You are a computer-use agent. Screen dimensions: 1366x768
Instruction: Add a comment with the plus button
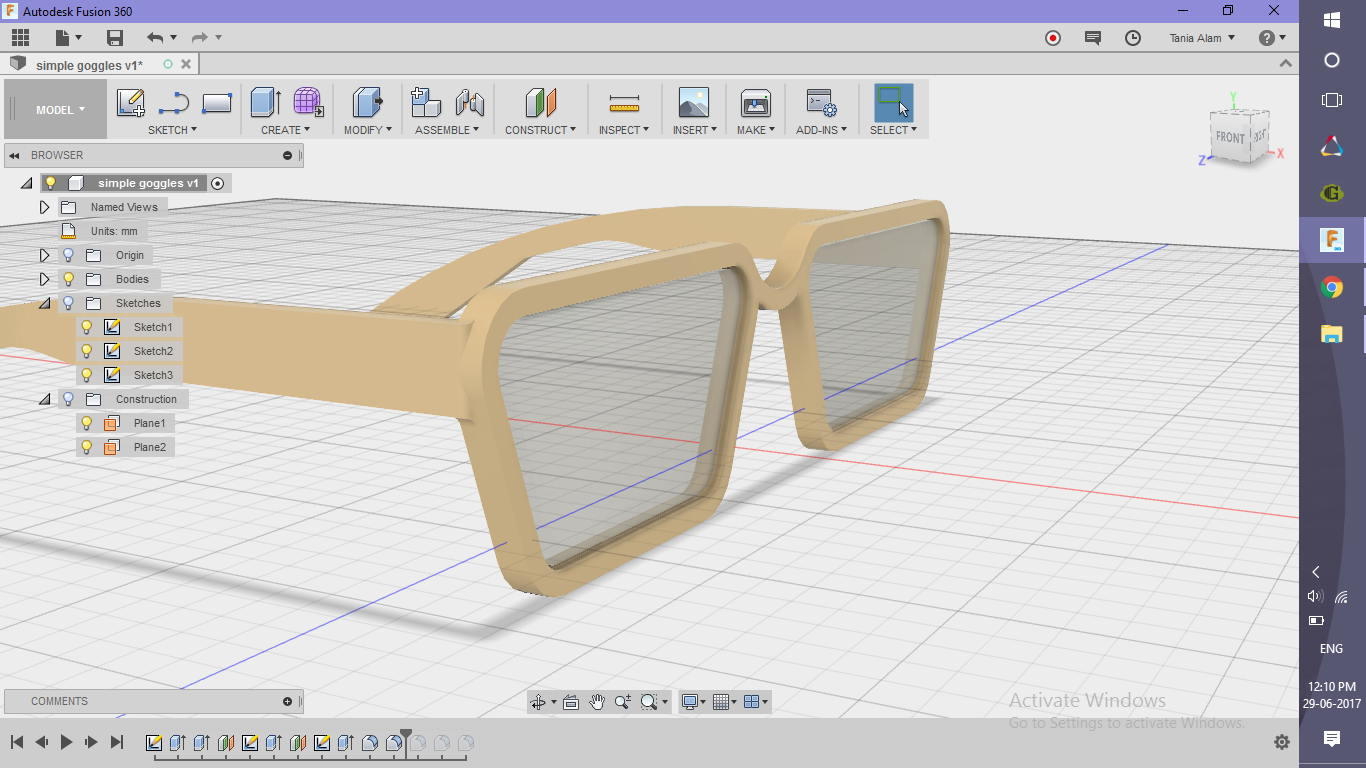288,701
